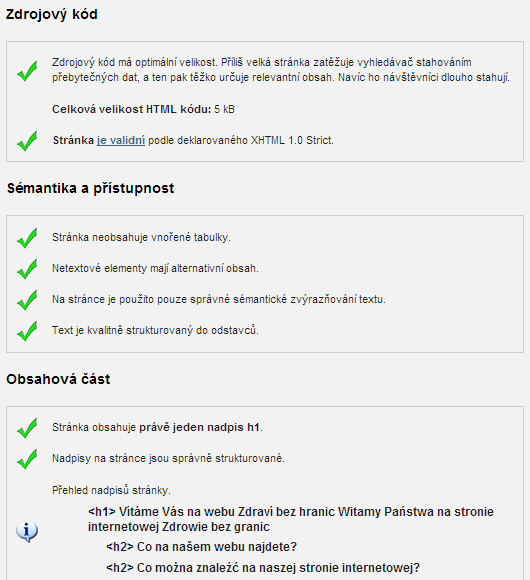Click the "Přehled nadpisů stránky" text

point(111,490)
